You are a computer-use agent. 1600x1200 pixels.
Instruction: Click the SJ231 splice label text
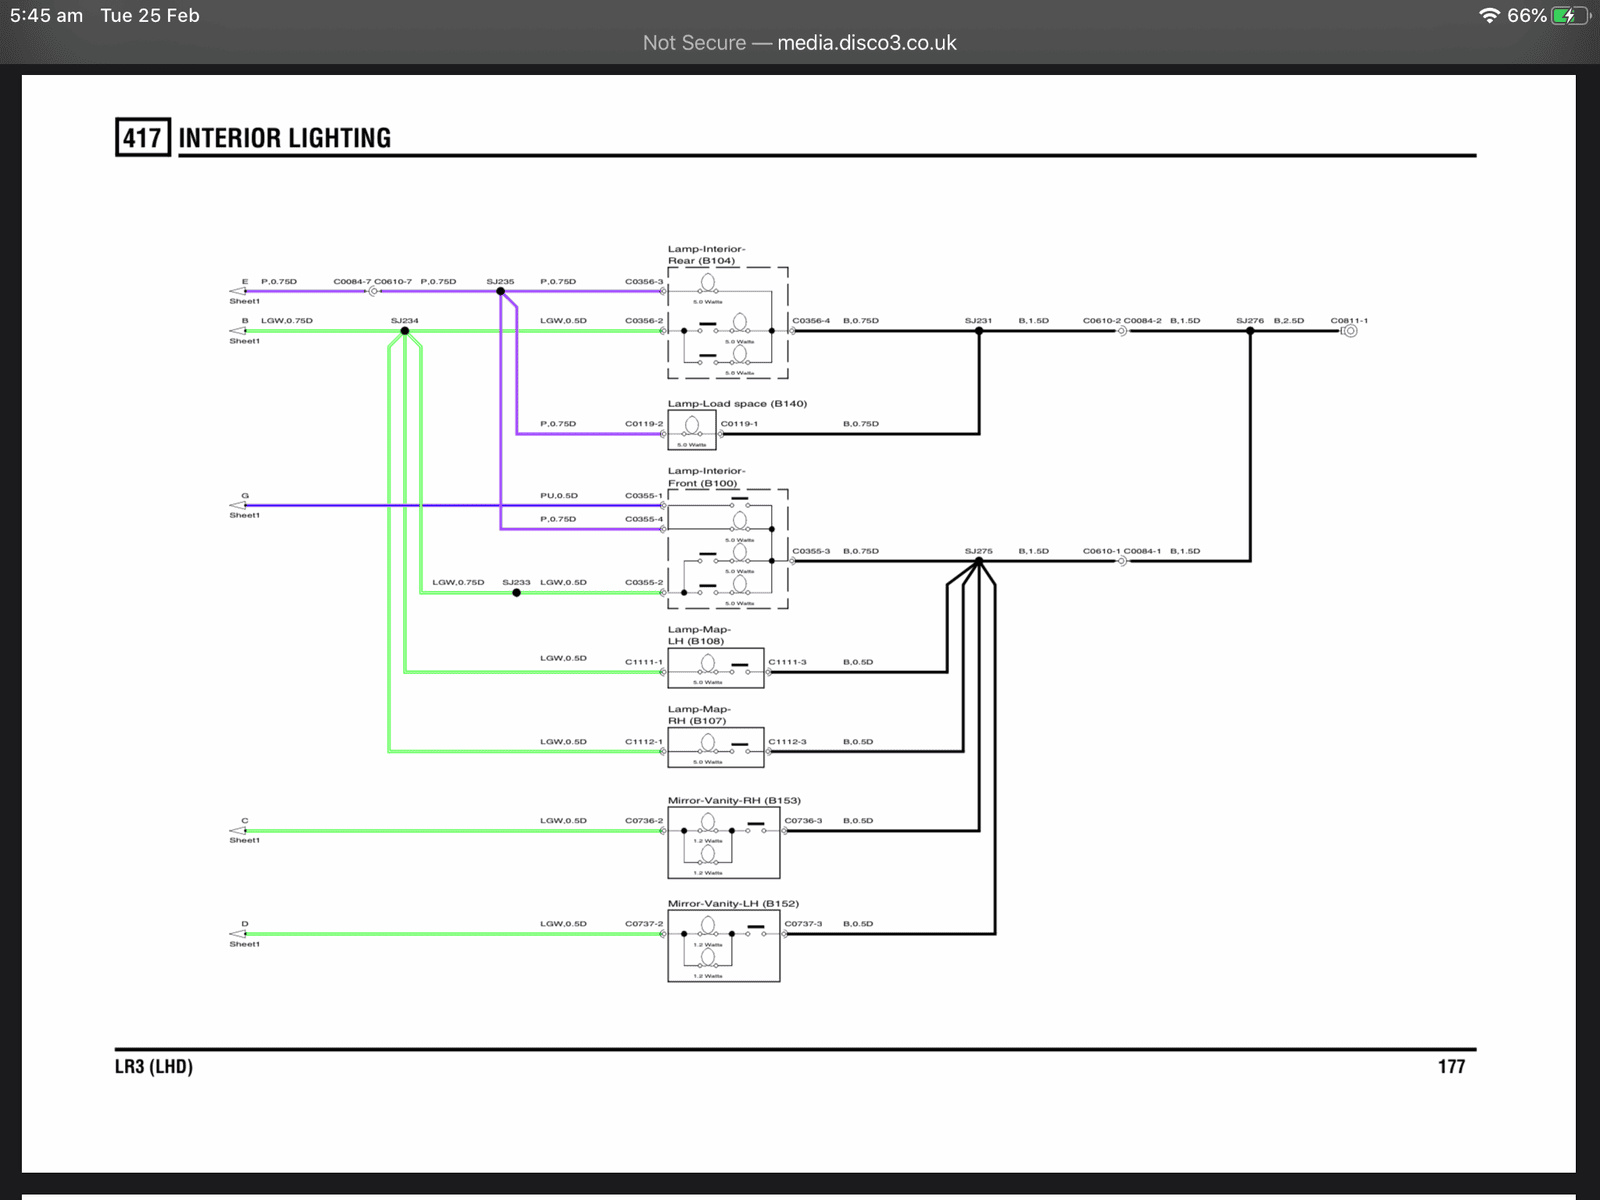pos(979,321)
